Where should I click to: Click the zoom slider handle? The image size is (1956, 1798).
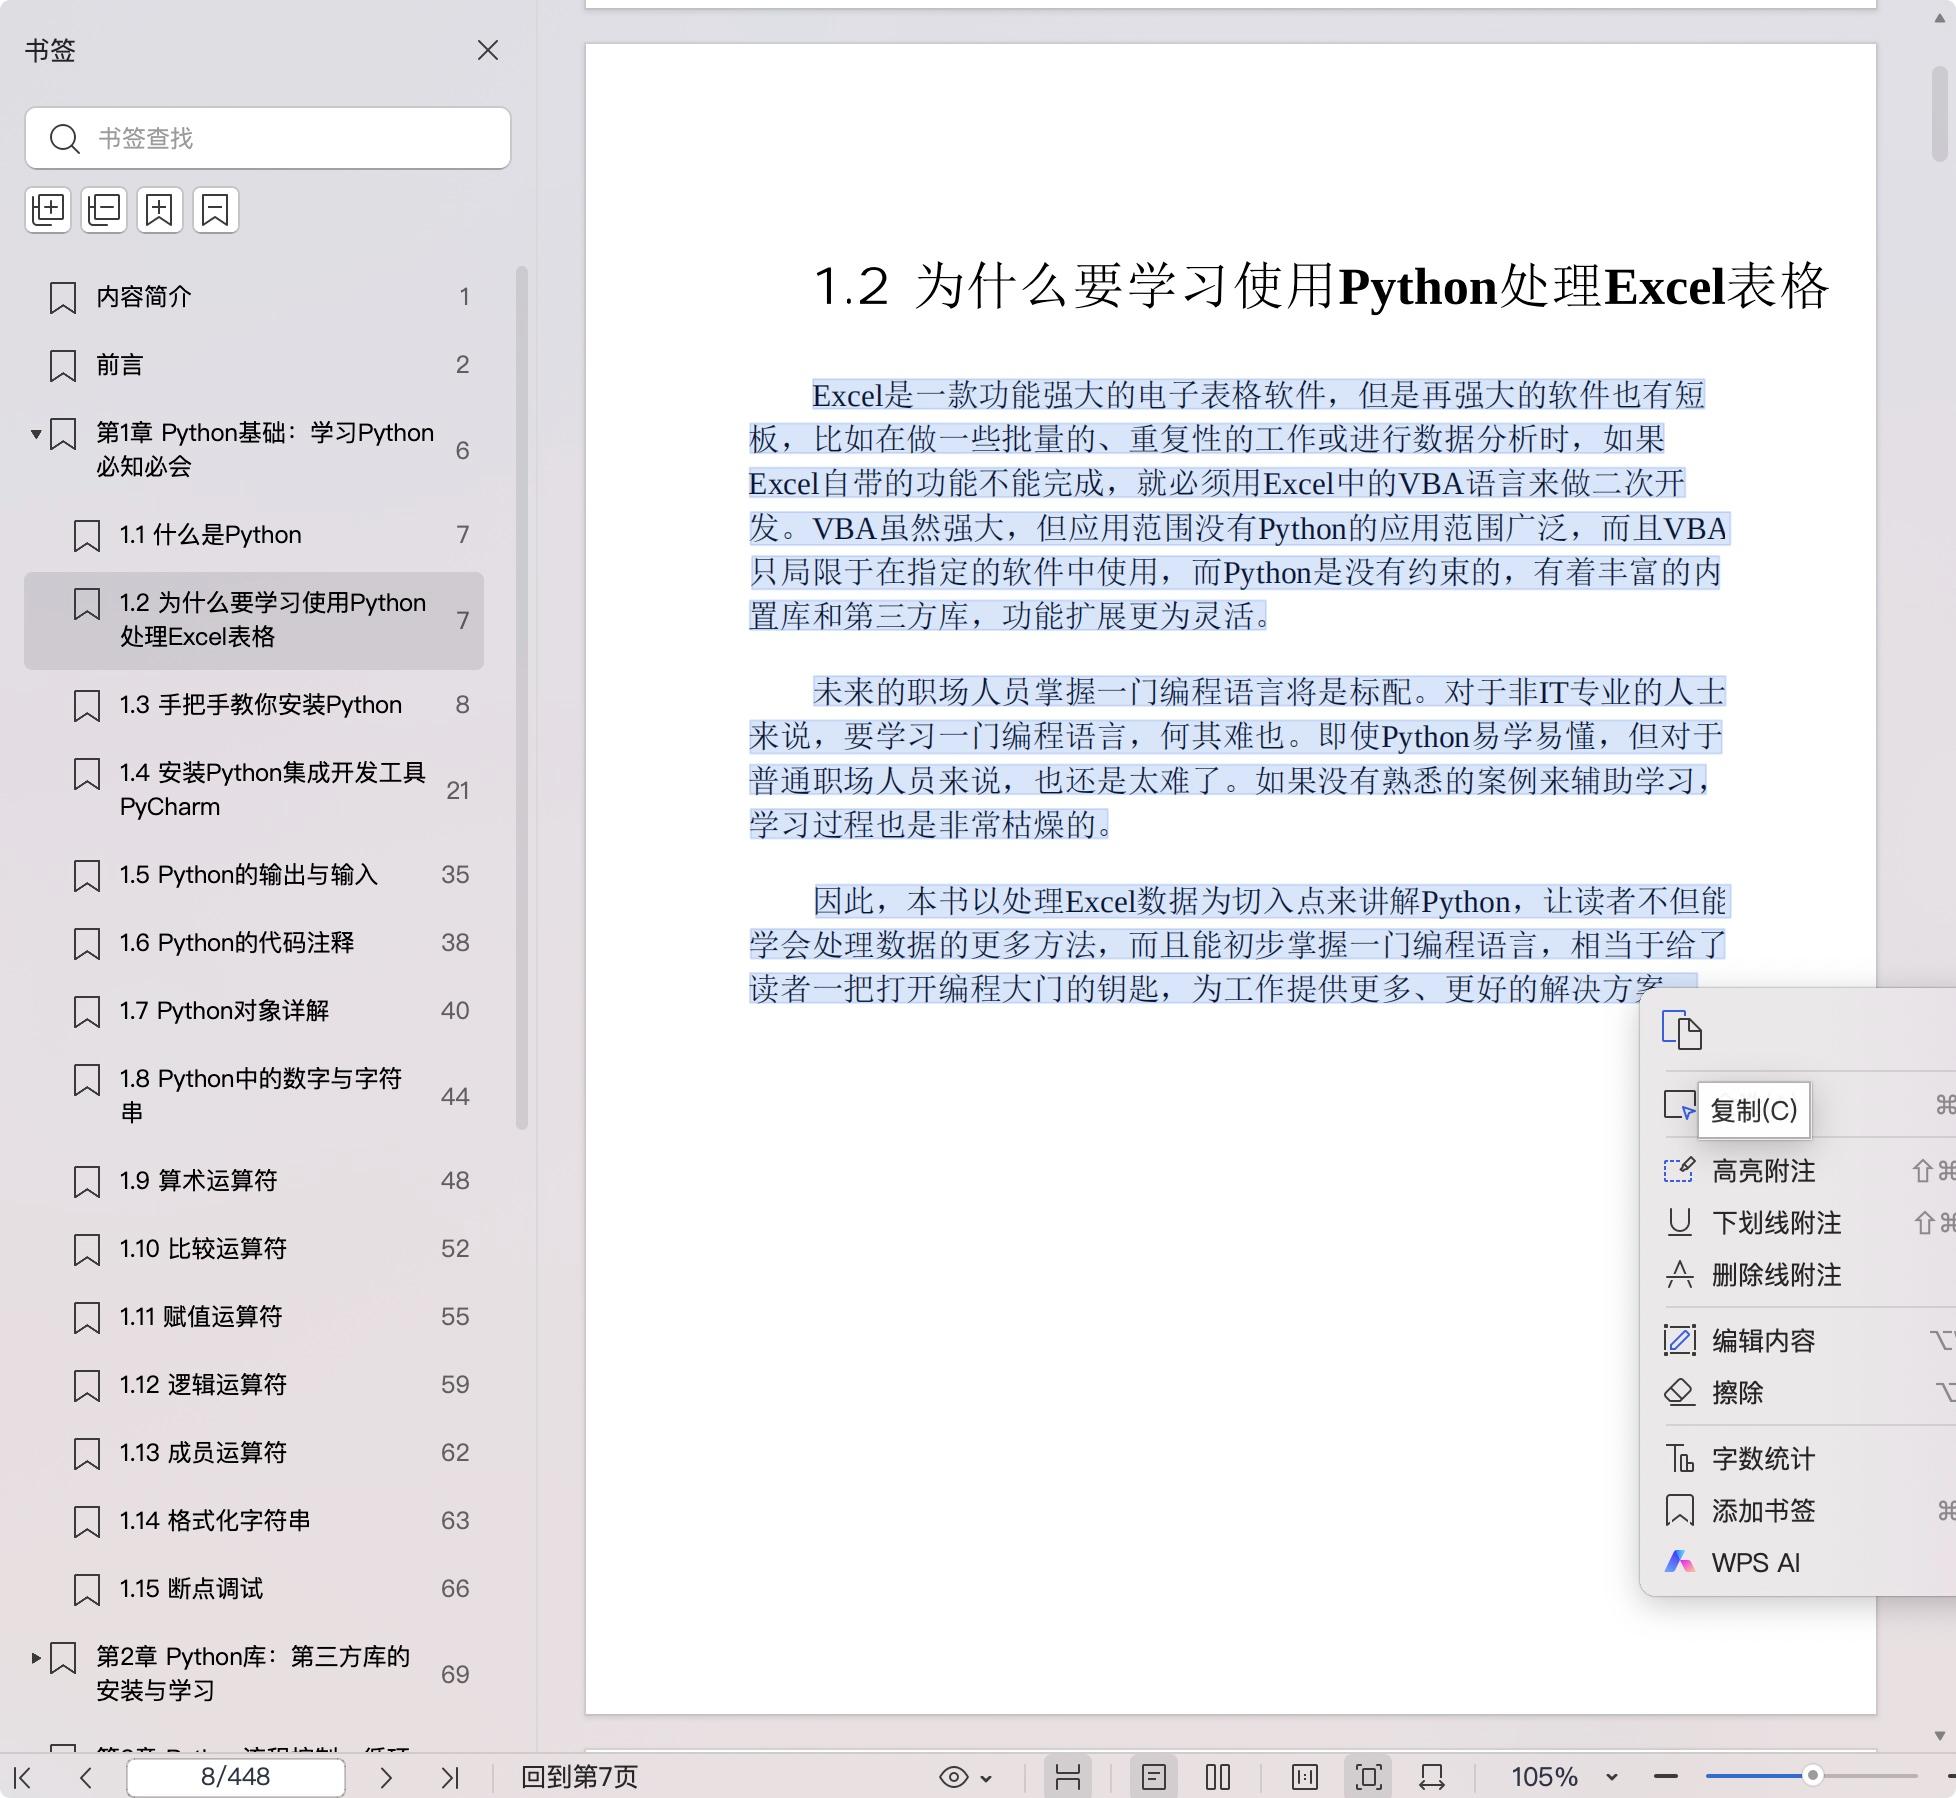(1812, 1776)
